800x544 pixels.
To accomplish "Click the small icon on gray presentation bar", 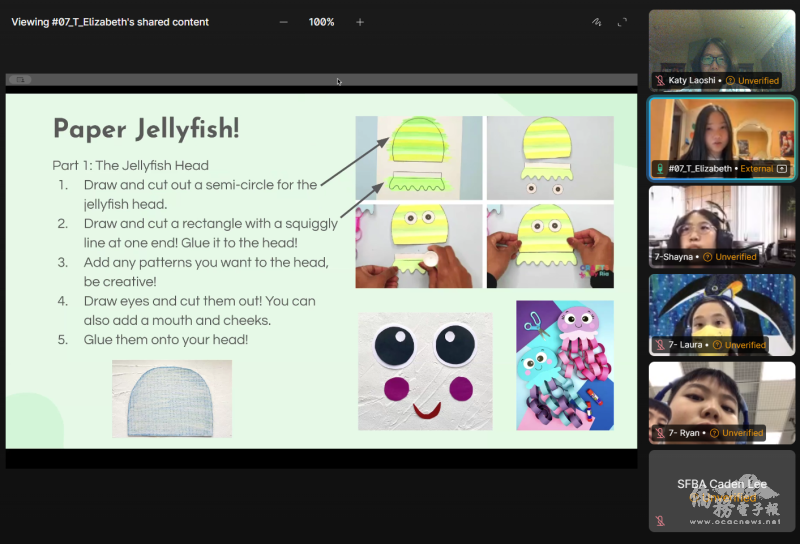I will tap(20, 79).
